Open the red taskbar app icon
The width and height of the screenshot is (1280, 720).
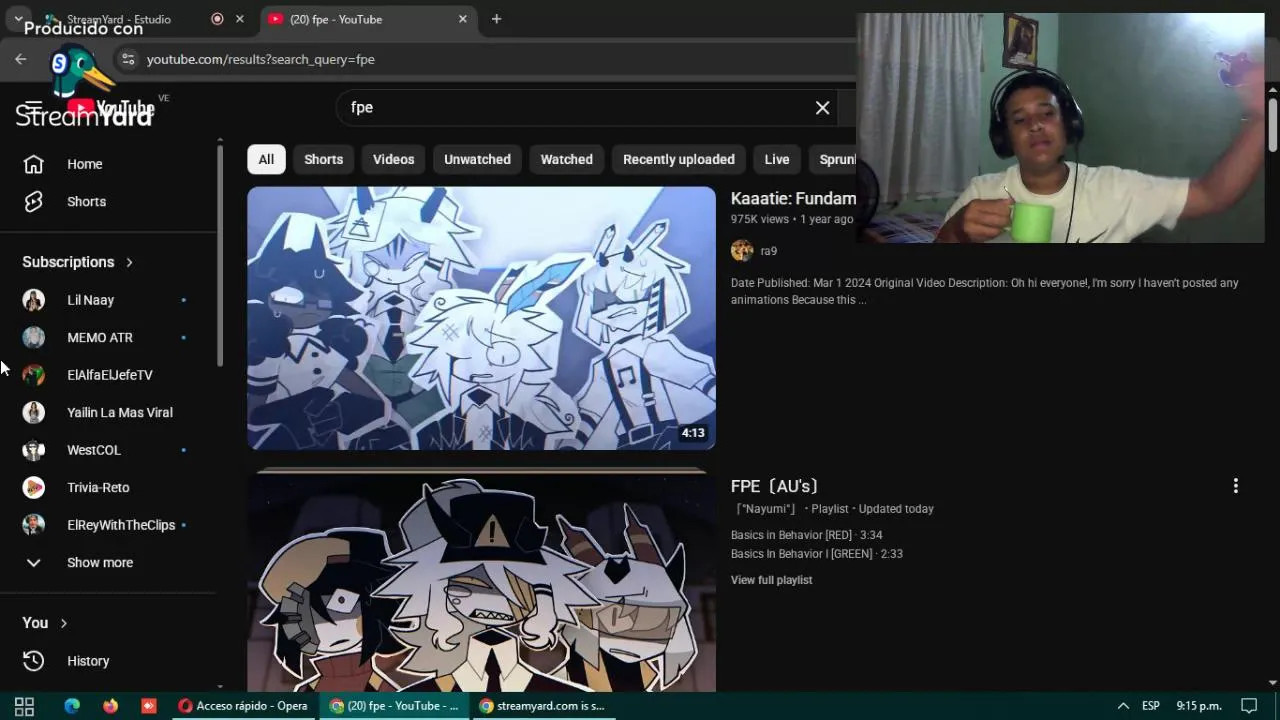149,706
